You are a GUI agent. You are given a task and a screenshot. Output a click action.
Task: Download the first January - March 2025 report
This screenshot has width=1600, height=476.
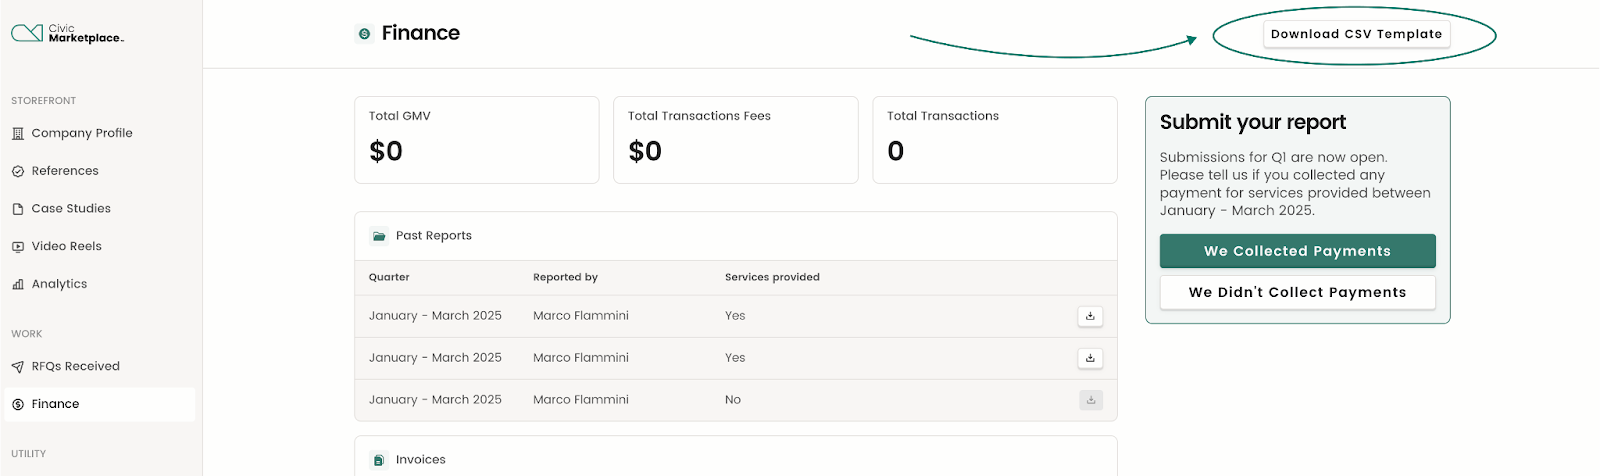[x=1090, y=316]
